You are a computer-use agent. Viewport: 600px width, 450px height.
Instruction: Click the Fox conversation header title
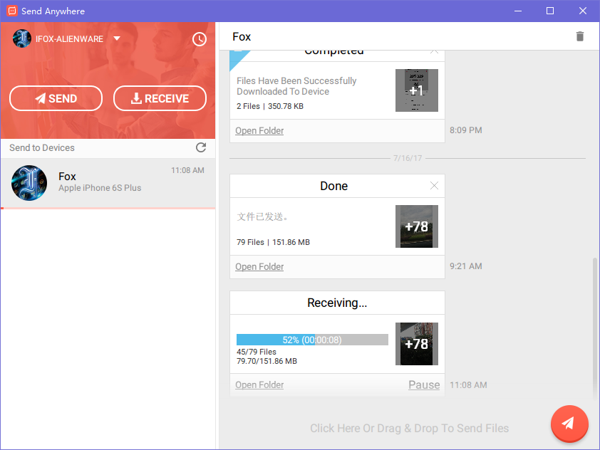tap(241, 37)
